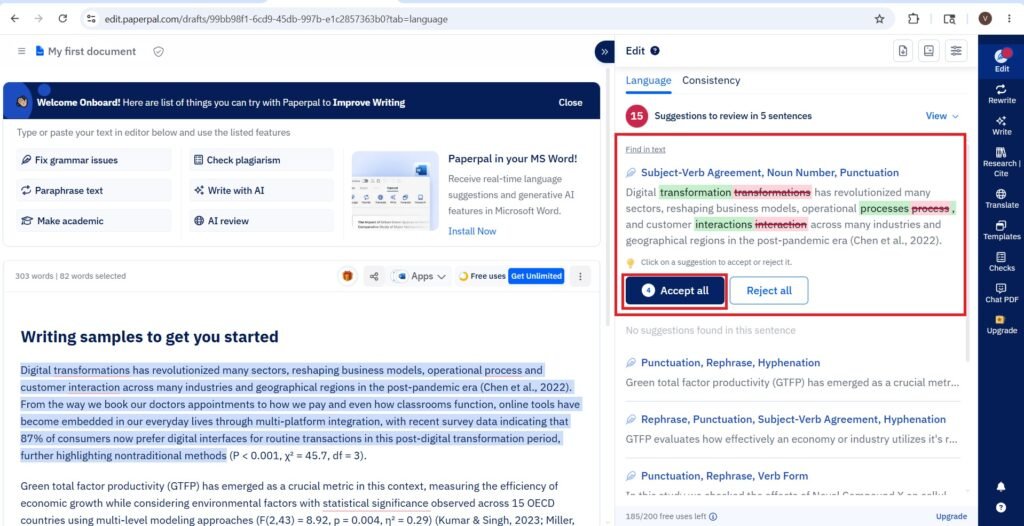This screenshot has height=526, width=1024.
Task: Click Write with AI option
Action: 261,191
